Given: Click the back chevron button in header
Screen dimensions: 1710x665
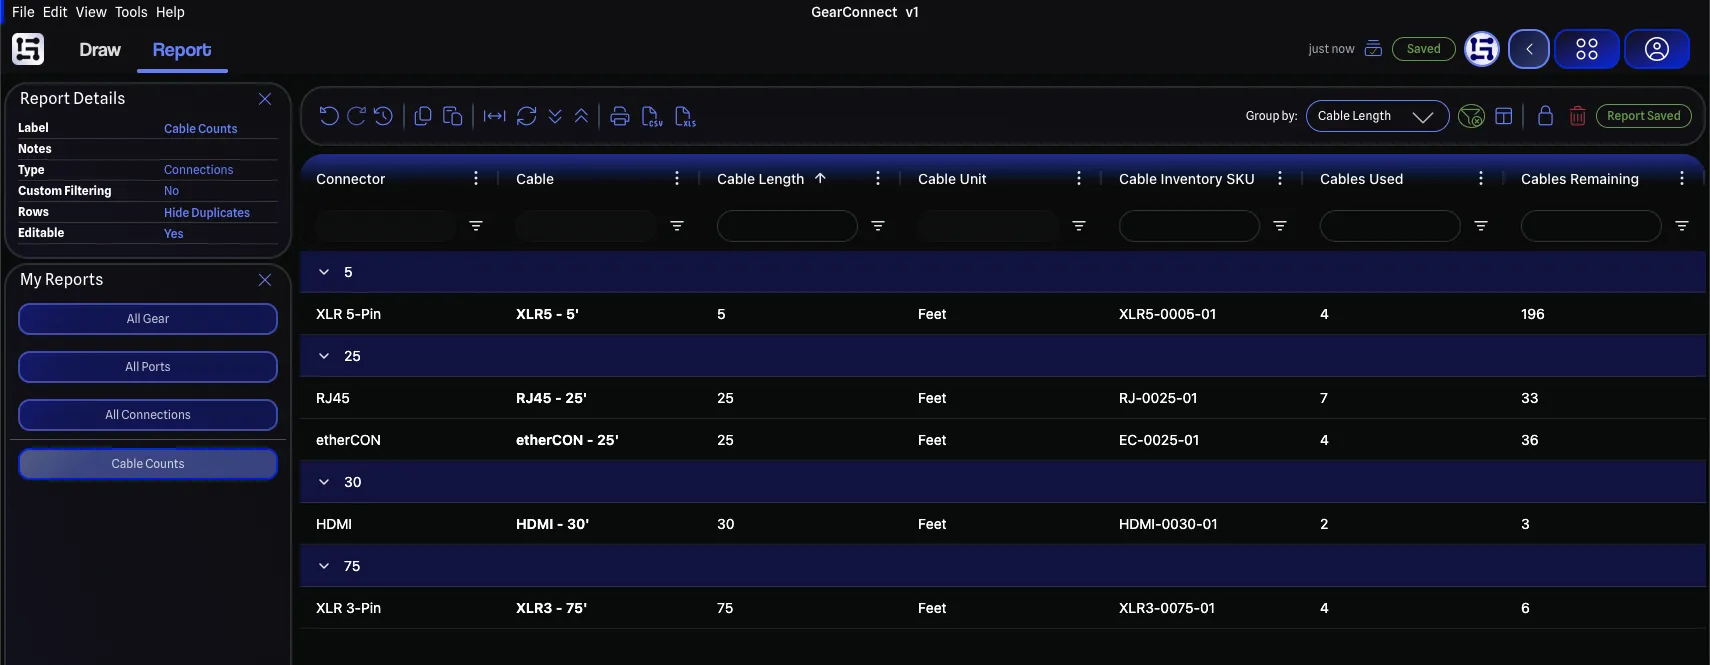Looking at the screenshot, I should tap(1529, 49).
